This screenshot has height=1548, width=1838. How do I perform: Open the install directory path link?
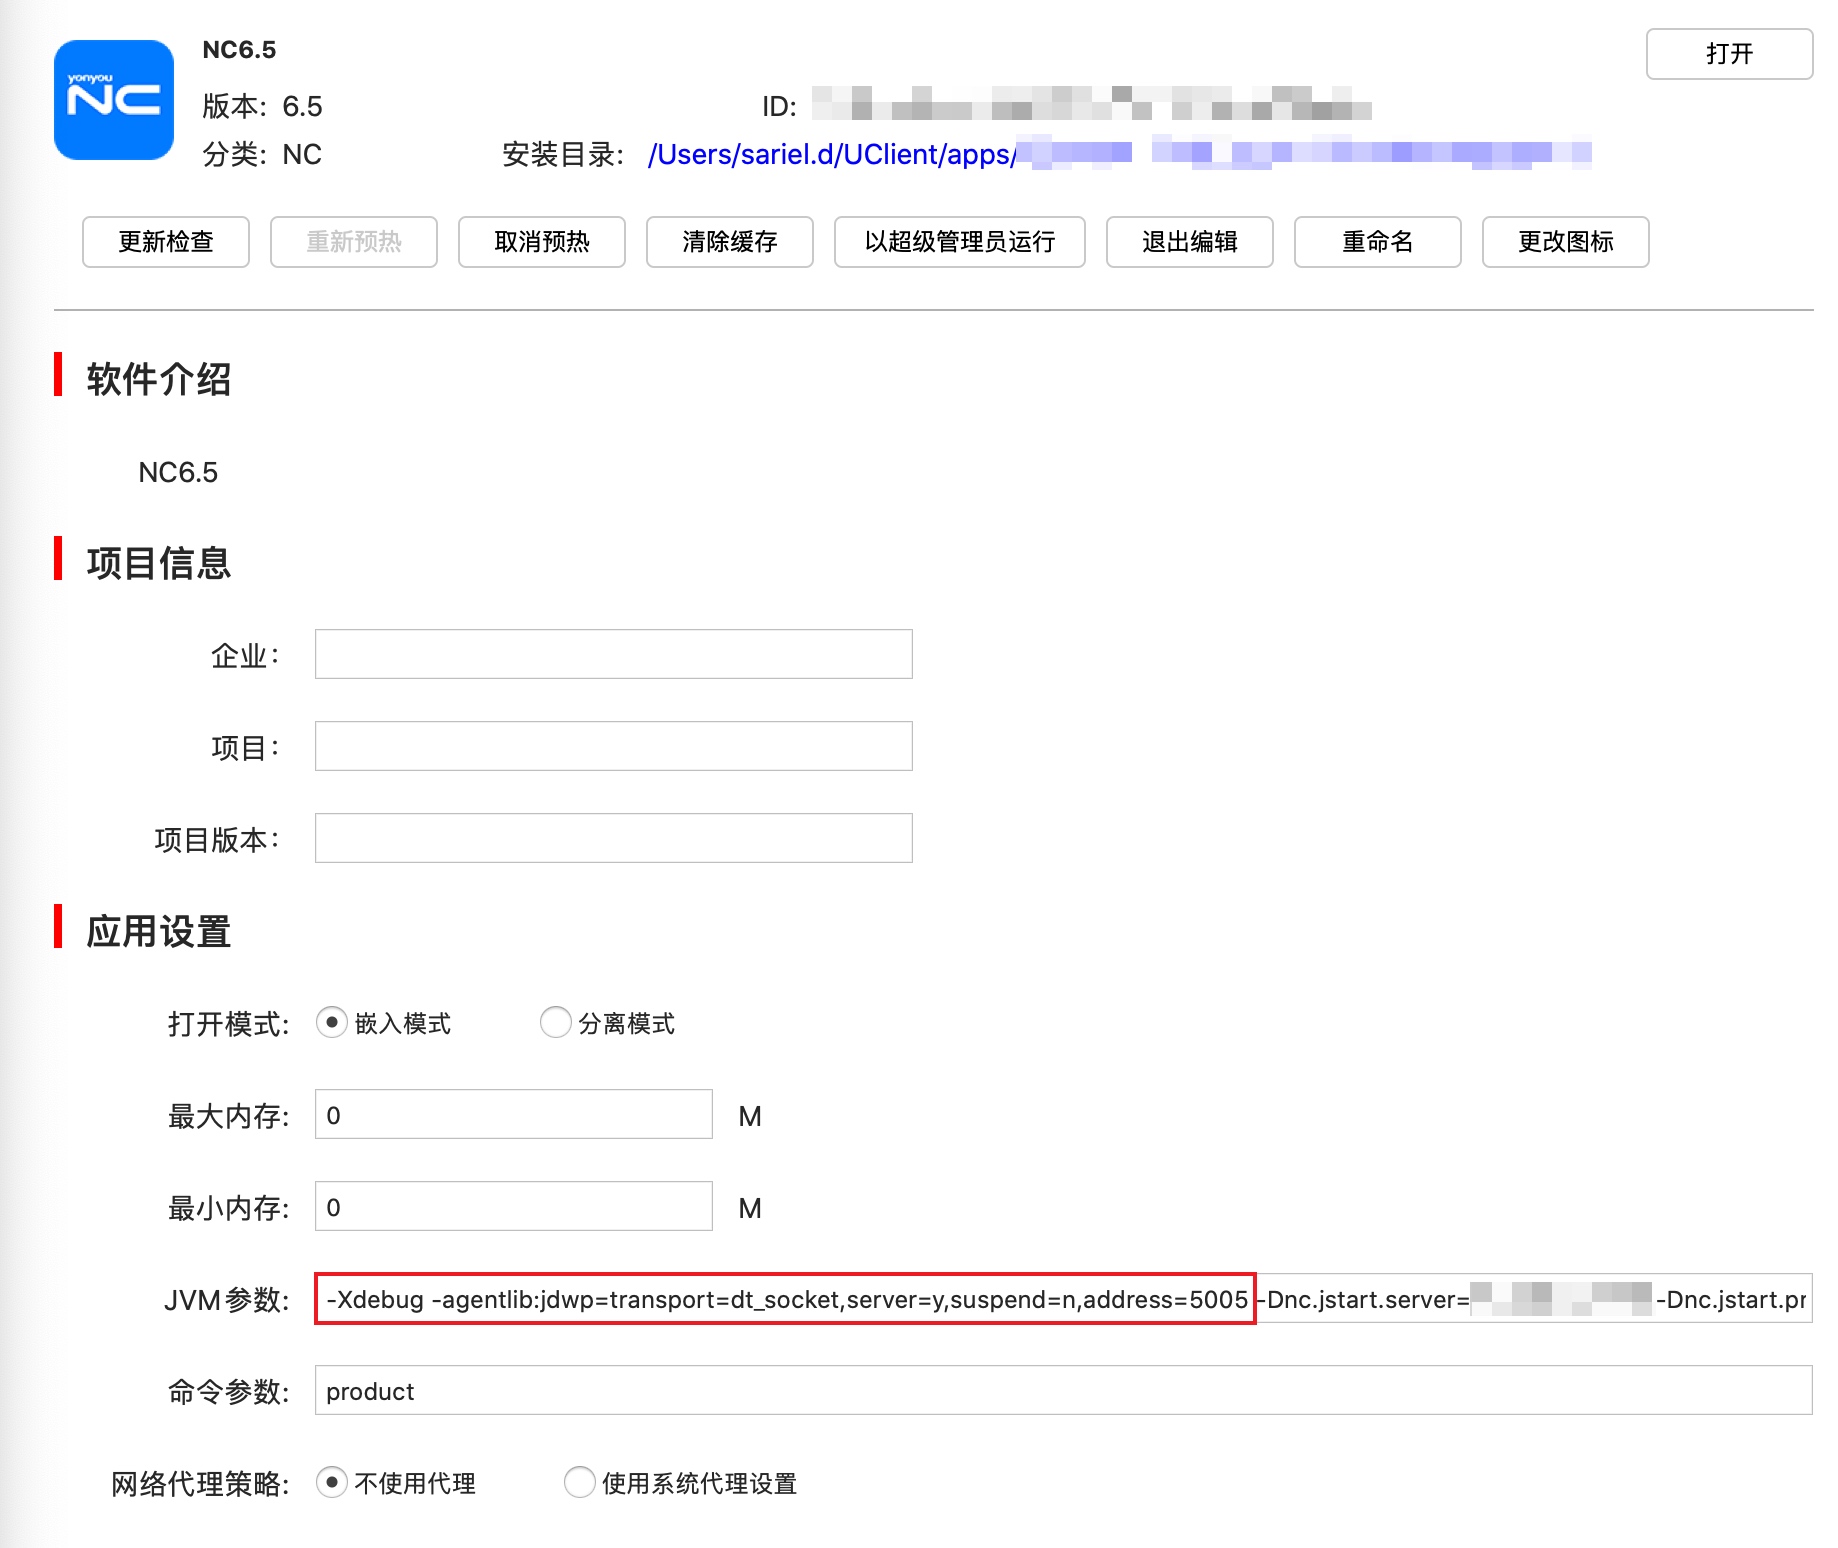pos(1118,154)
